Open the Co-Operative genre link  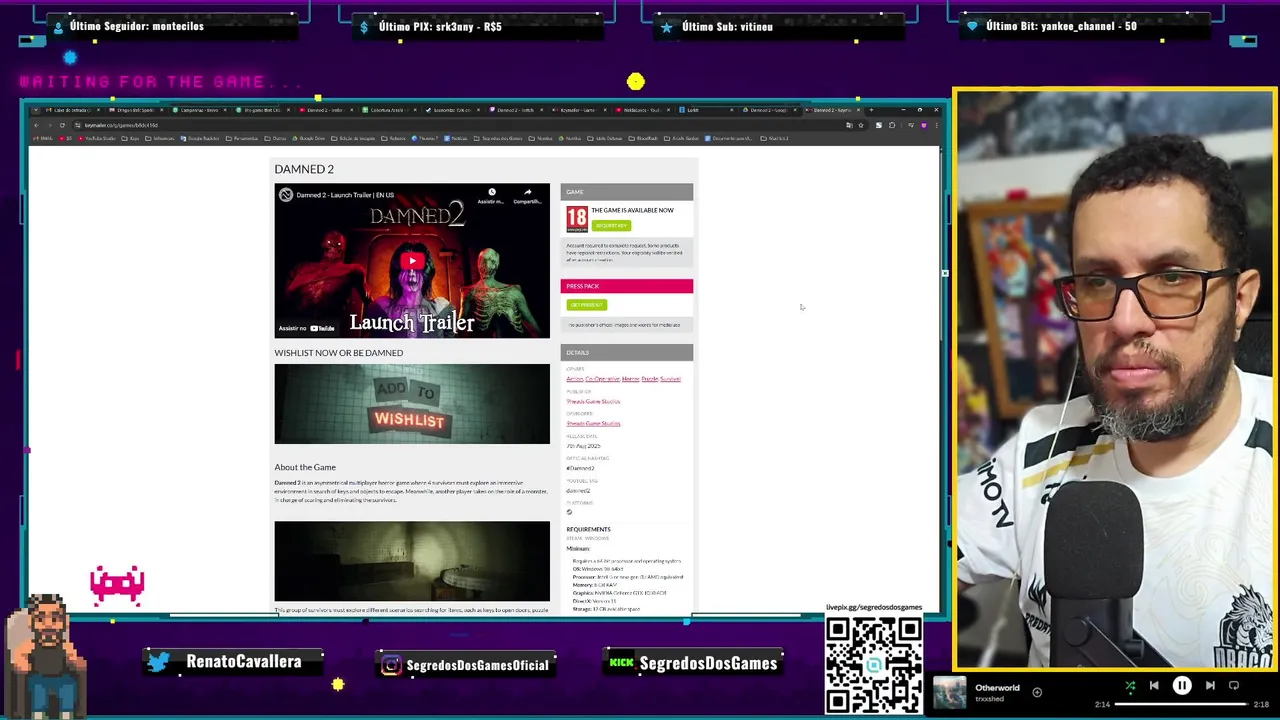pyautogui.click(x=602, y=379)
